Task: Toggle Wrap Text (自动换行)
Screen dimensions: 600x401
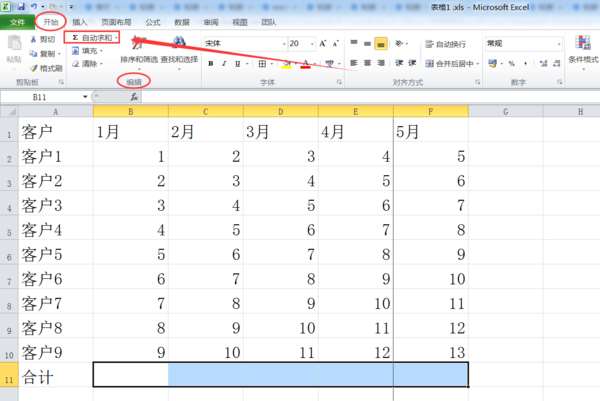Action: 445,44
